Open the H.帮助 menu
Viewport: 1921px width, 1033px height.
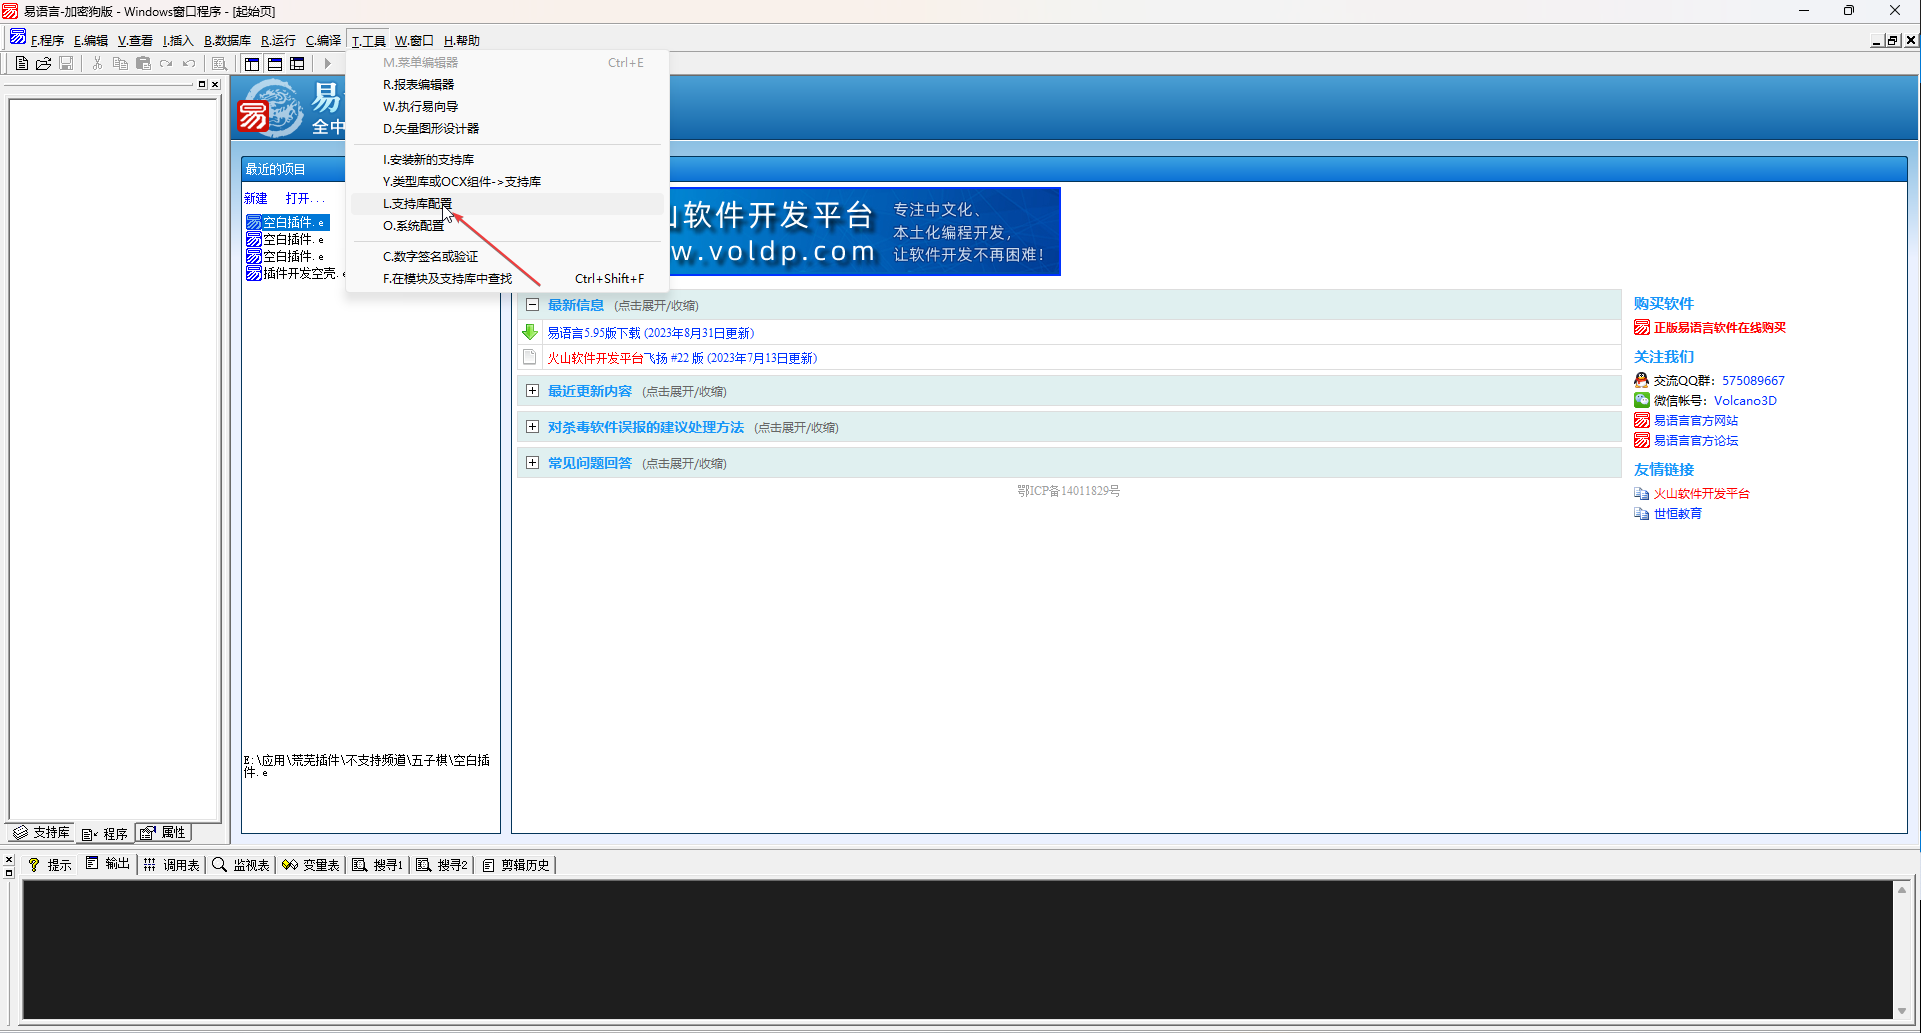coord(462,41)
